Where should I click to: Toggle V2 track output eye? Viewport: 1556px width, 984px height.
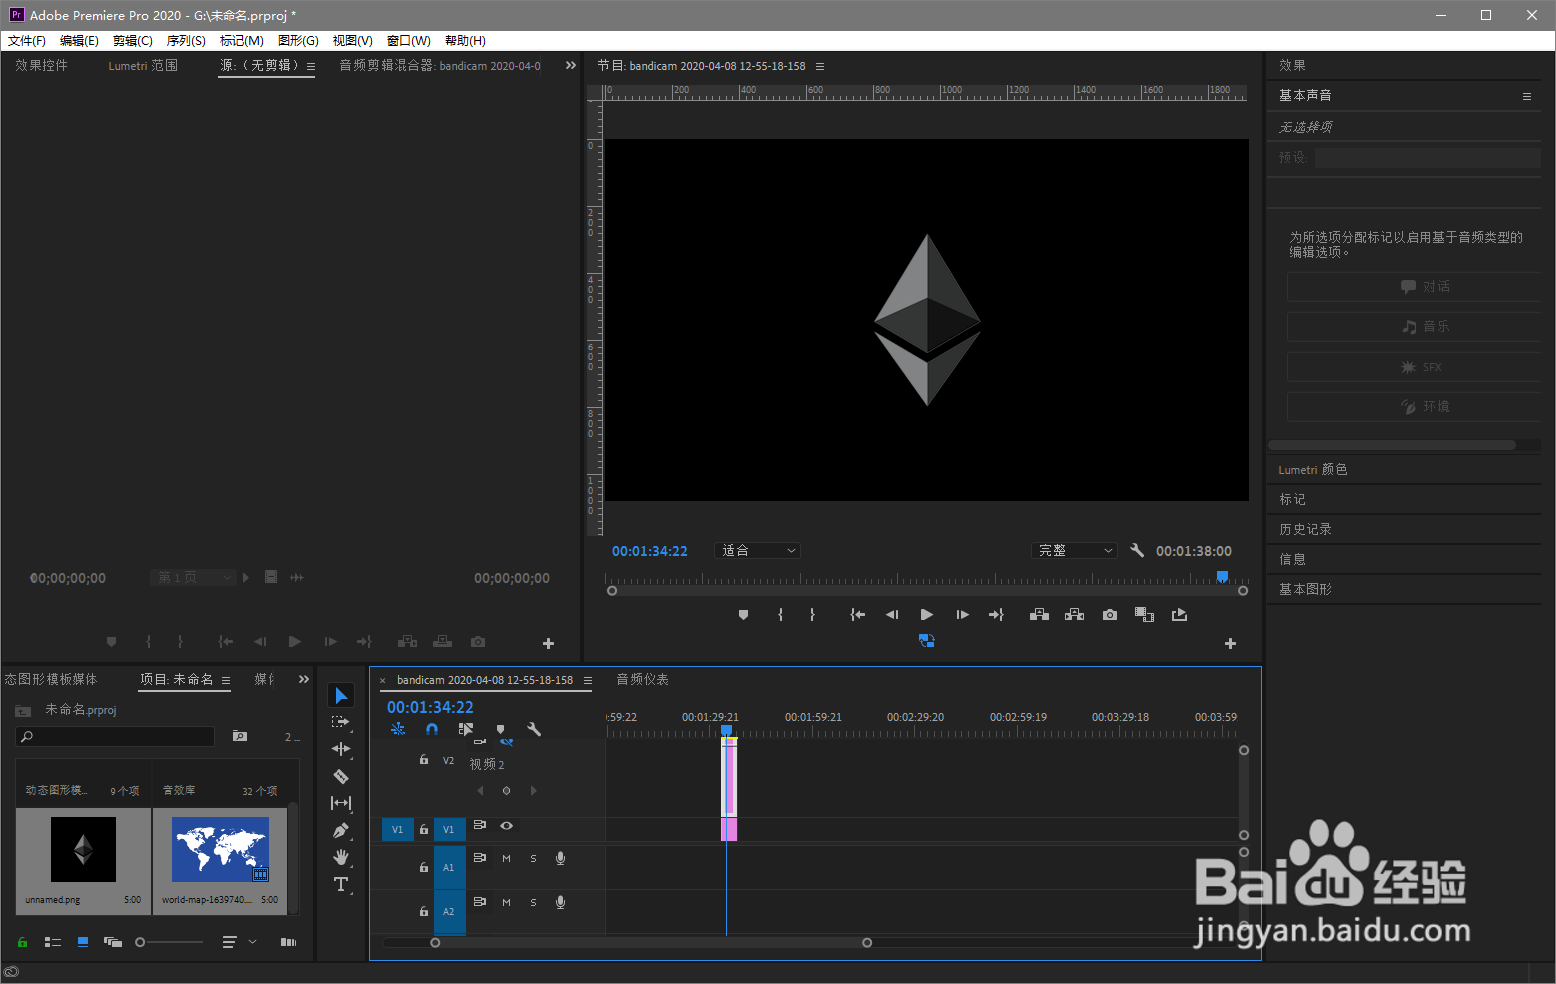pos(507,742)
